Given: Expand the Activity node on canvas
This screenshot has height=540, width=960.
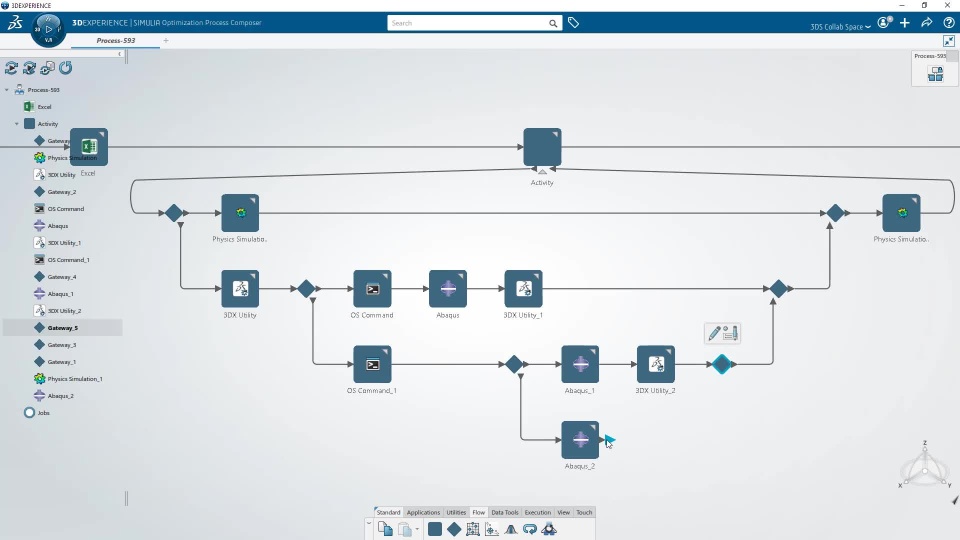Looking at the screenshot, I should tap(542, 171).
